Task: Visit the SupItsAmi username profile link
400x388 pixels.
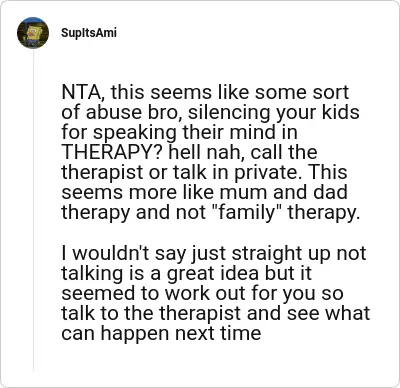Action: point(89,33)
